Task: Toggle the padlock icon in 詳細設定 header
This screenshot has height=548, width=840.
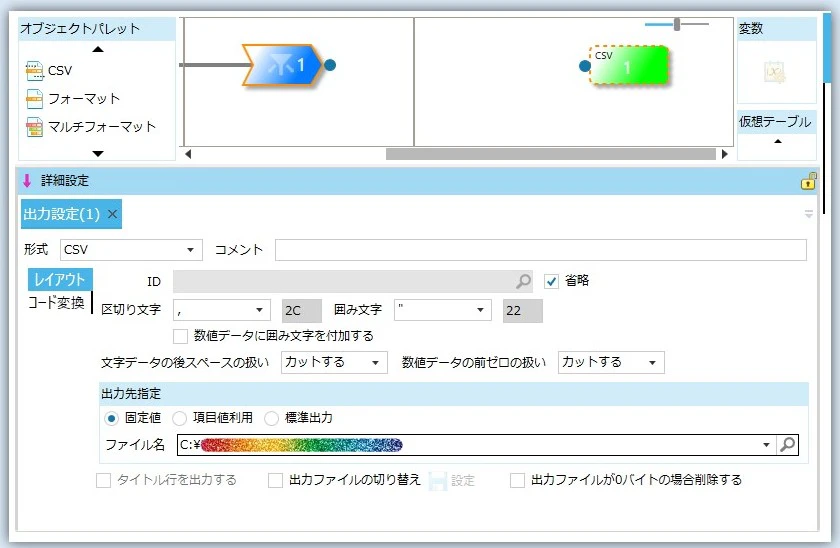Action: tap(808, 181)
